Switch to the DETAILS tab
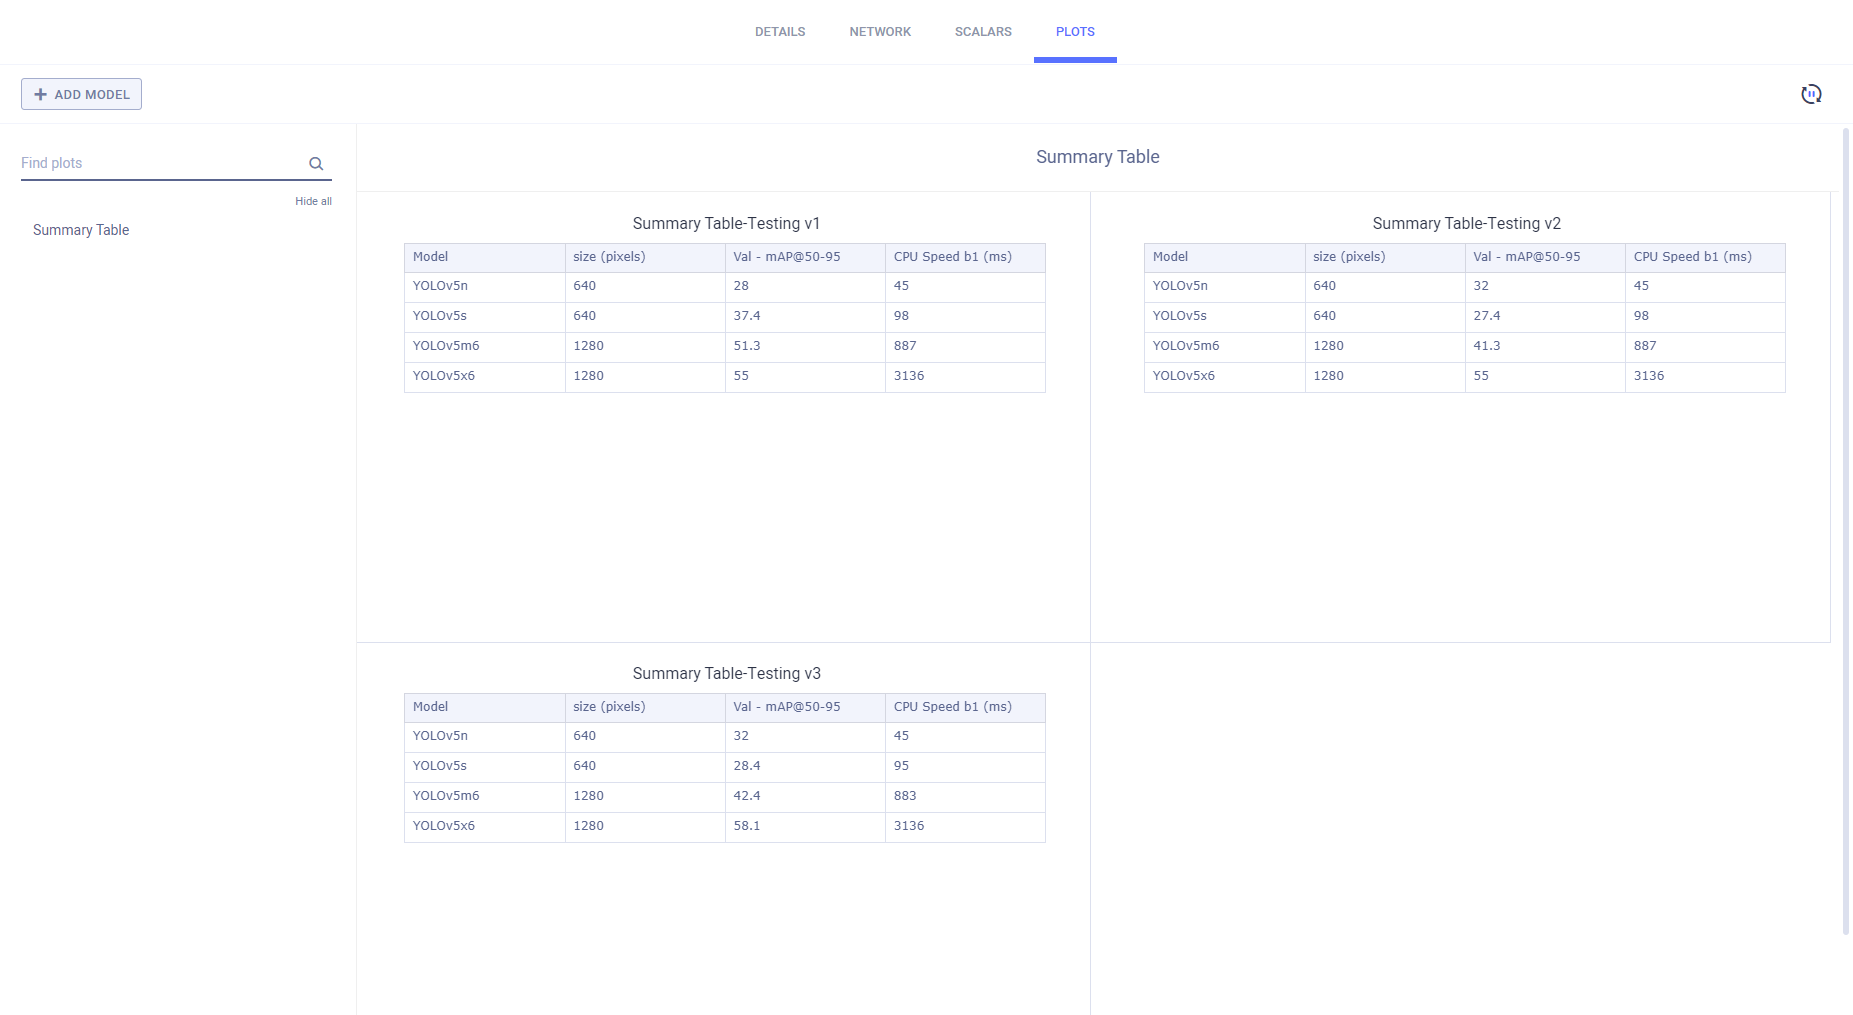The height and width of the screenshot is (1015, 1853). coord(780,31)
